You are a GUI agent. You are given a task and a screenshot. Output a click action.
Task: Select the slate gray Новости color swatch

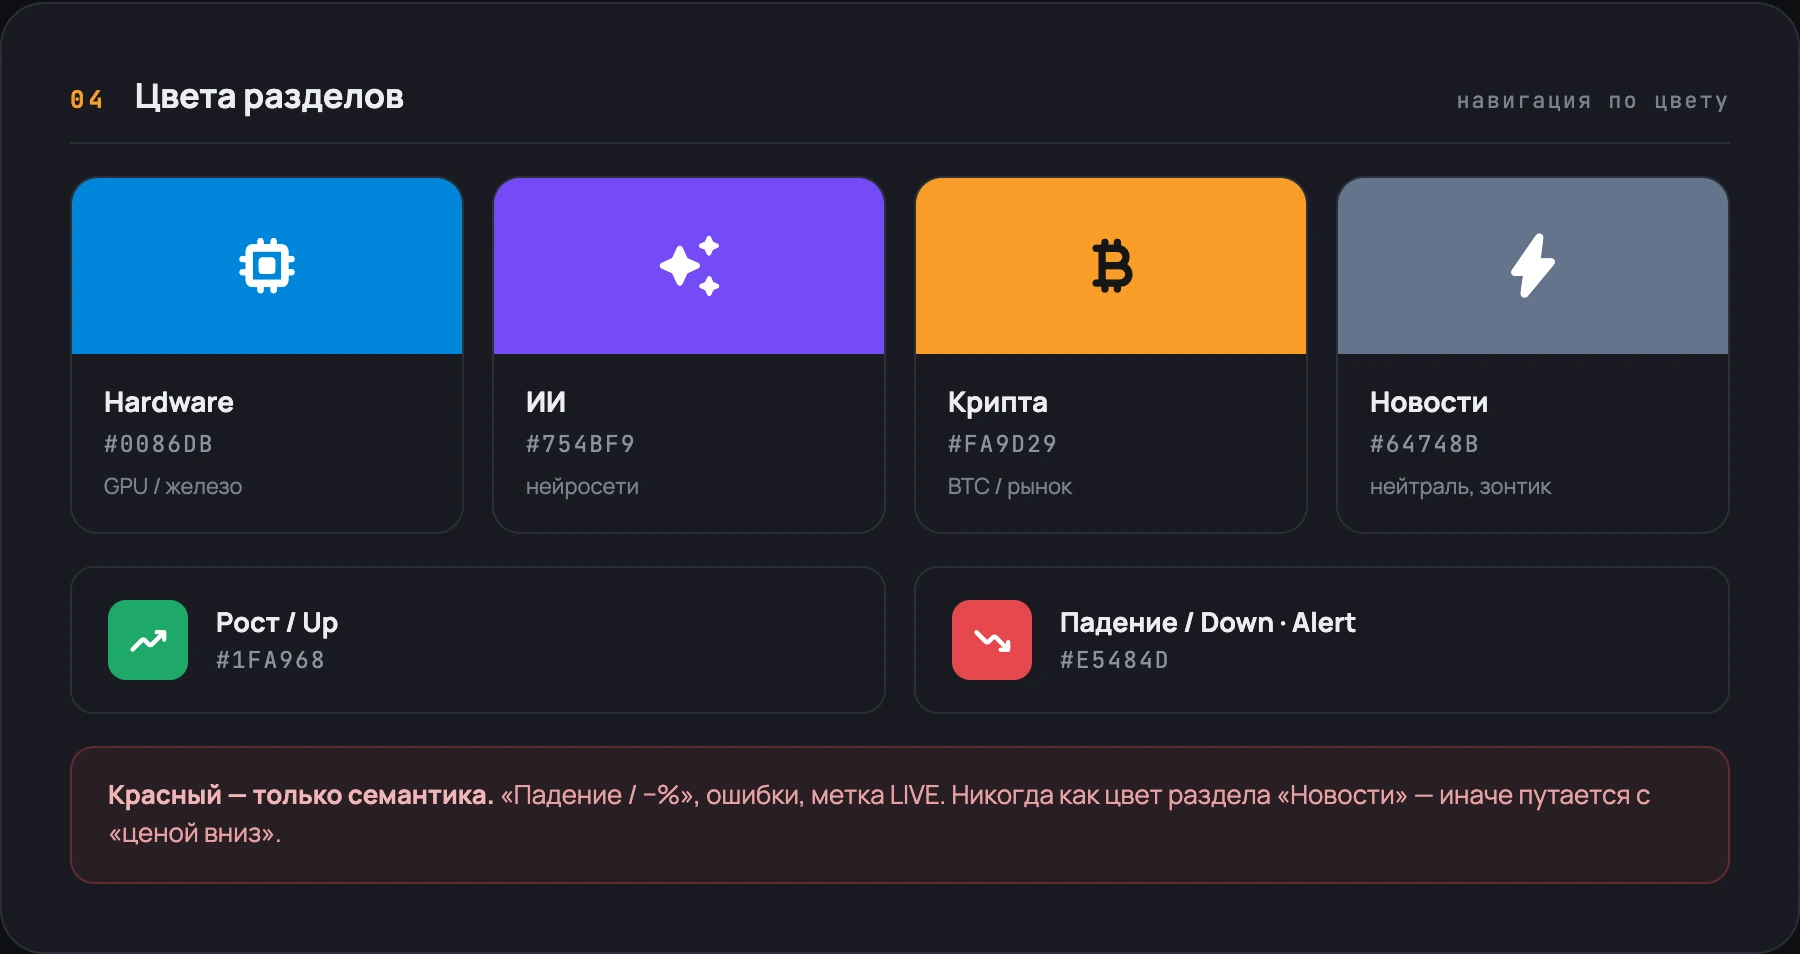pos(1533,266)
